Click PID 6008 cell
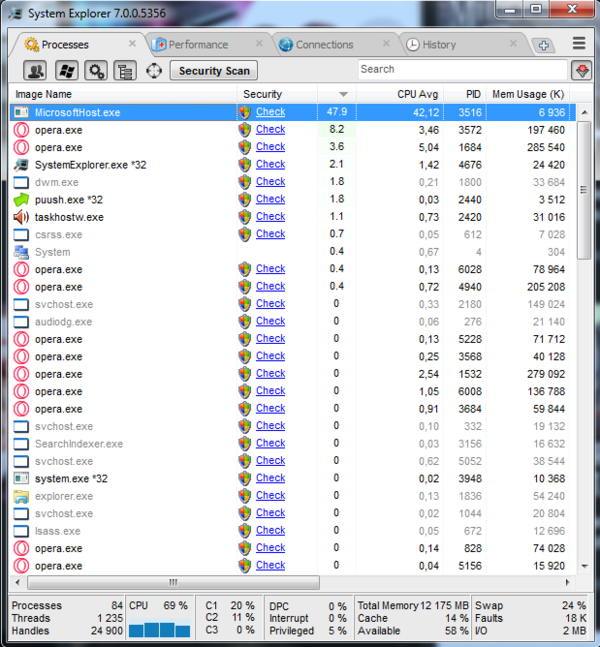 (470, 391)
